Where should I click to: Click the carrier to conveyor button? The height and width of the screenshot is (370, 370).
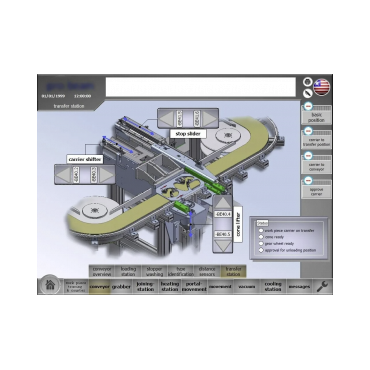click(316, 167)
